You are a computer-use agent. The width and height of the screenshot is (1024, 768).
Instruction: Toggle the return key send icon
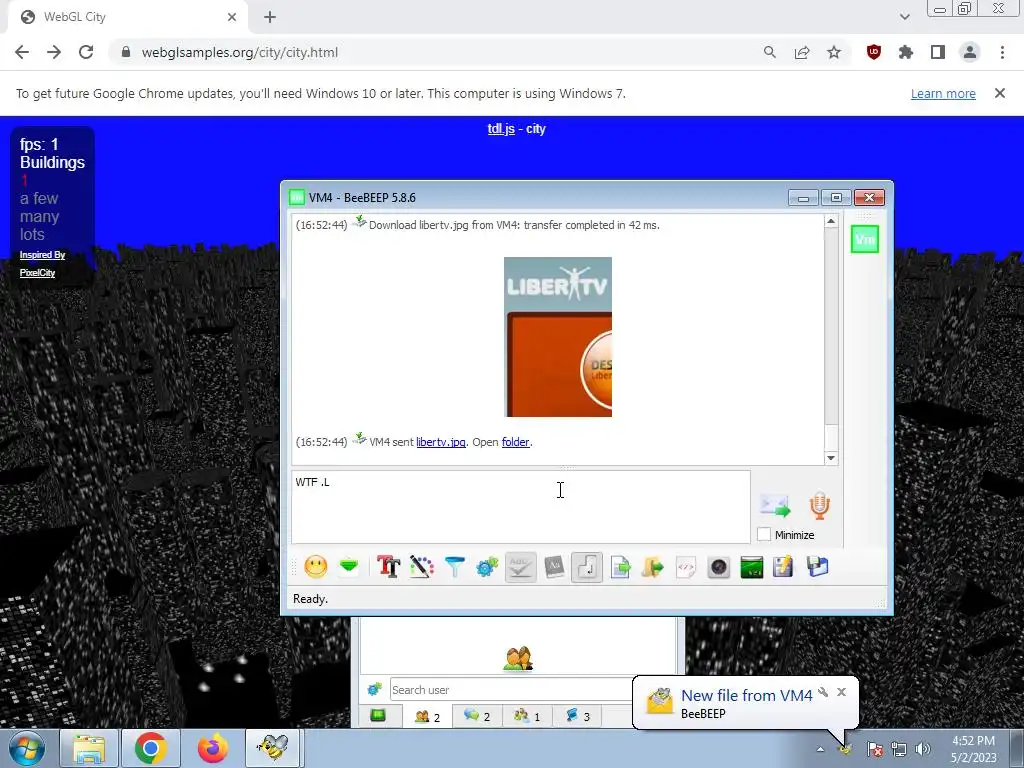click(x=586, y=567)
